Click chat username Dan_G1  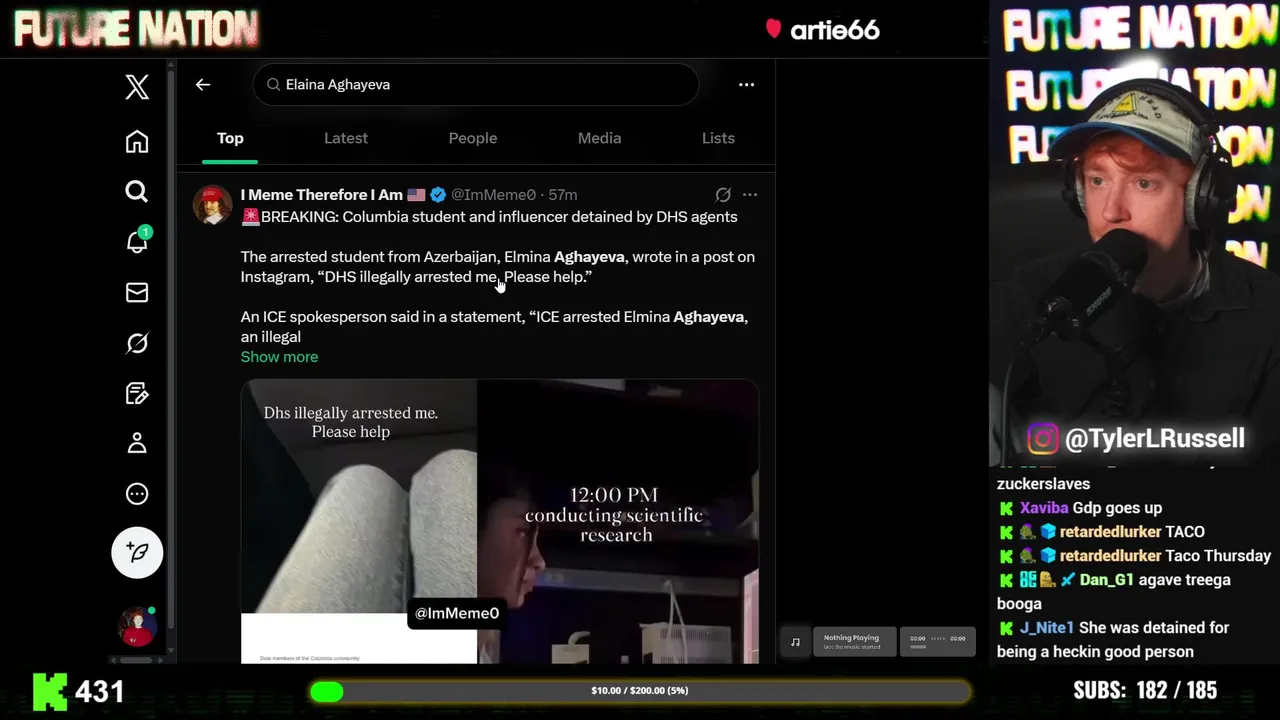click(x=1106, y=580)
